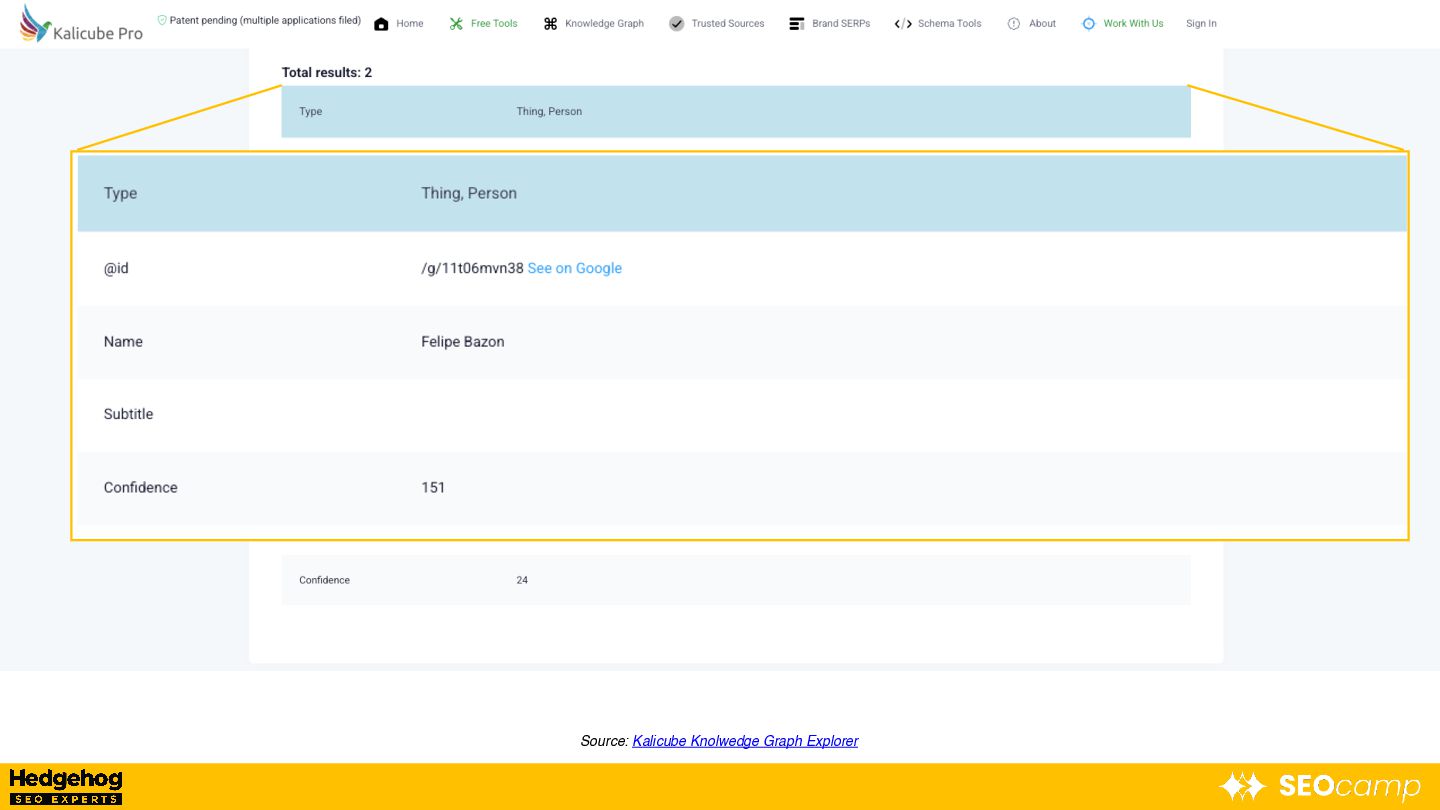This screenshot has height=810, width=1440.
Task: Click the Sign In link
Action: [x=1201, y=24]
